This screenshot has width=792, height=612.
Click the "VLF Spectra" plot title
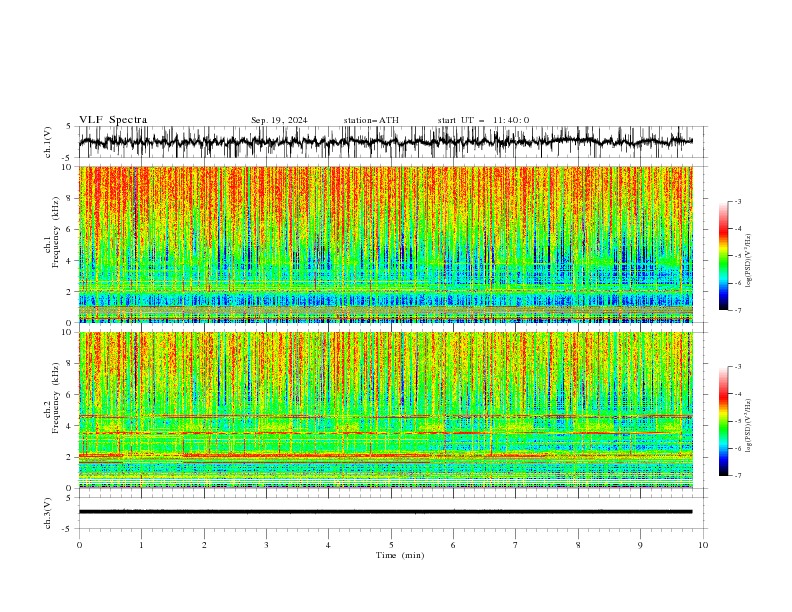click(x=113, y=120)
